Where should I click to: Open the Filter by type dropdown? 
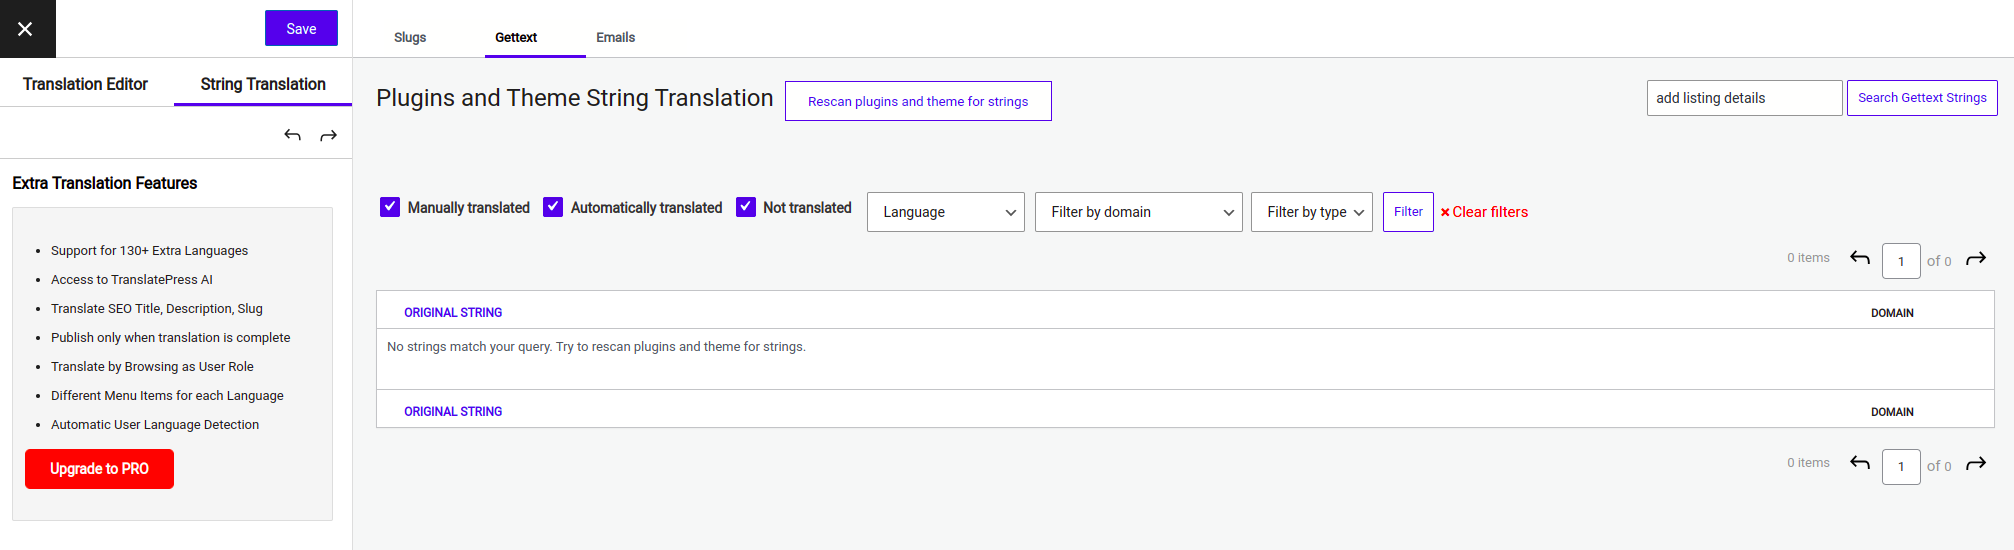tap(1312, 212)
